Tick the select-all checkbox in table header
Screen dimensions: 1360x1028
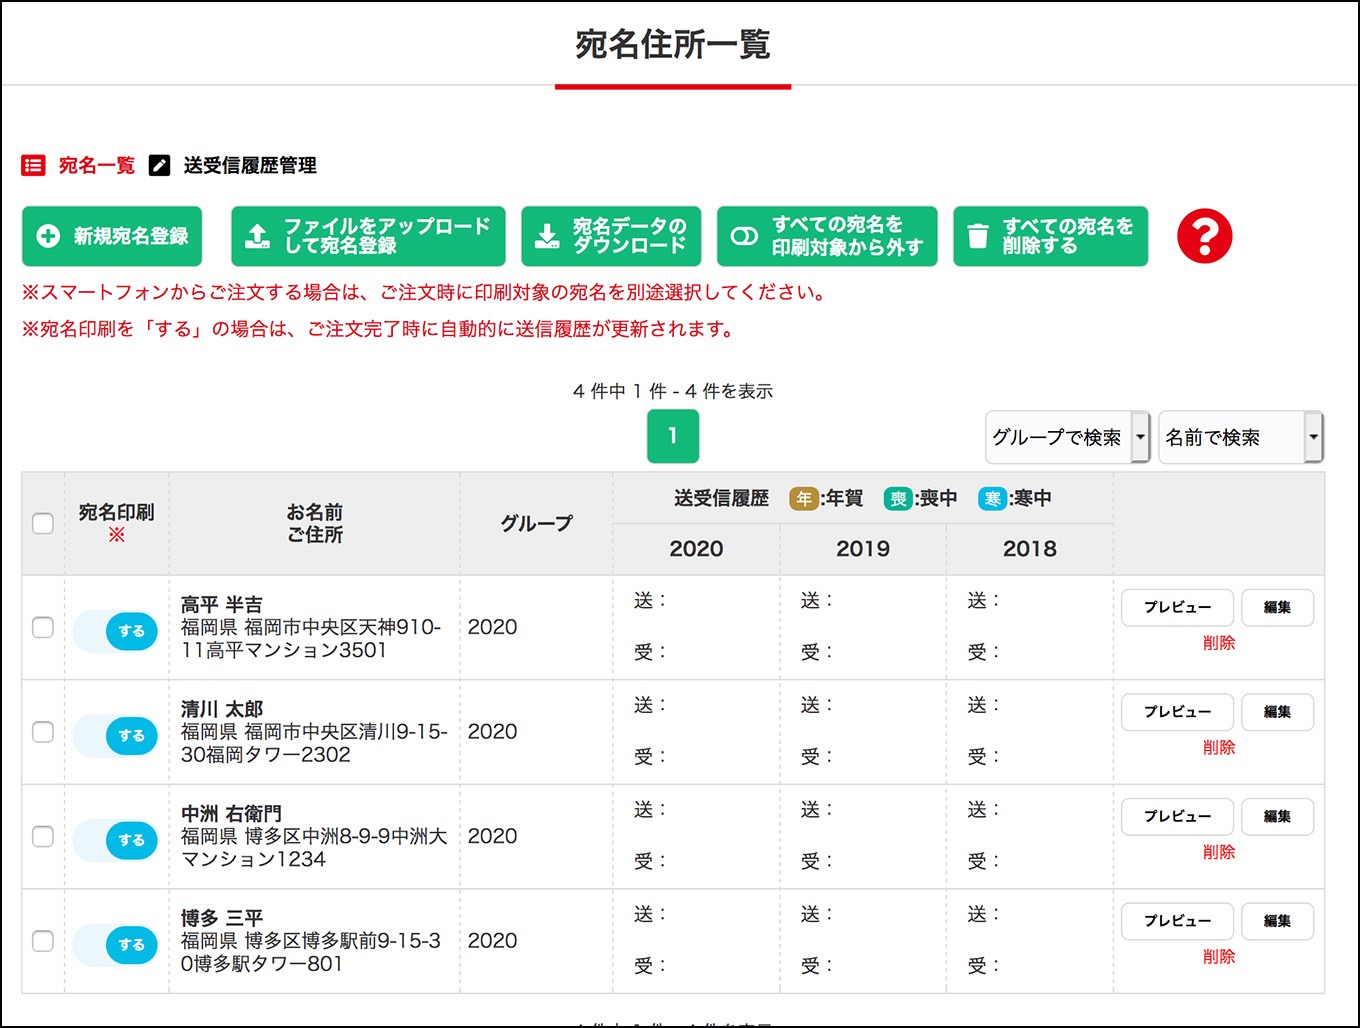pos(43,523)
